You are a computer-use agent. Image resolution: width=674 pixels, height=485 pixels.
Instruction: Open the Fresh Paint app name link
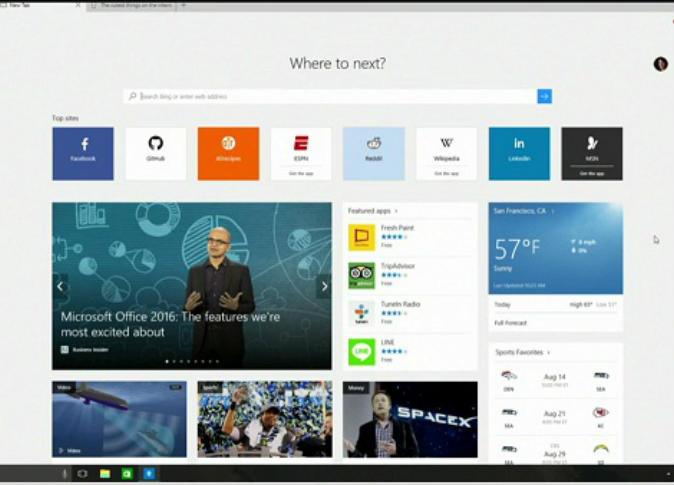(x=397, y=228)
